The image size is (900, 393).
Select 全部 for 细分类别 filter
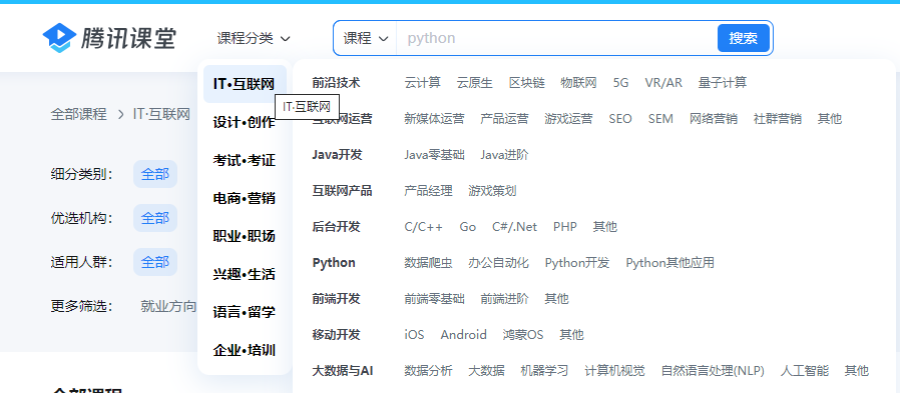click(156, 174)
